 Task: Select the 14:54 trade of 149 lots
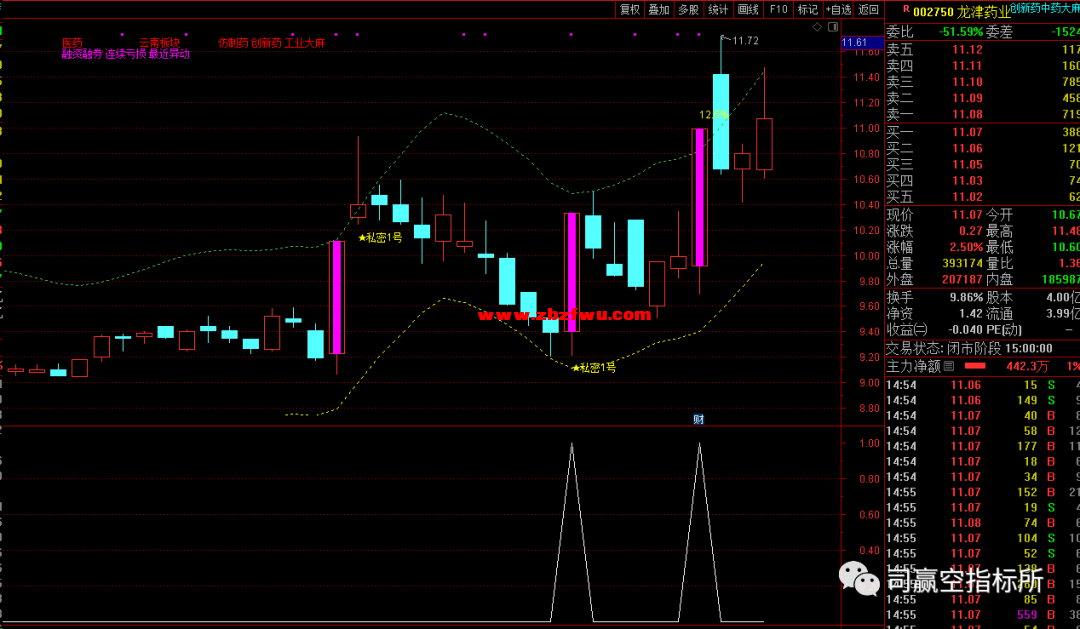(x=982, y=400)
